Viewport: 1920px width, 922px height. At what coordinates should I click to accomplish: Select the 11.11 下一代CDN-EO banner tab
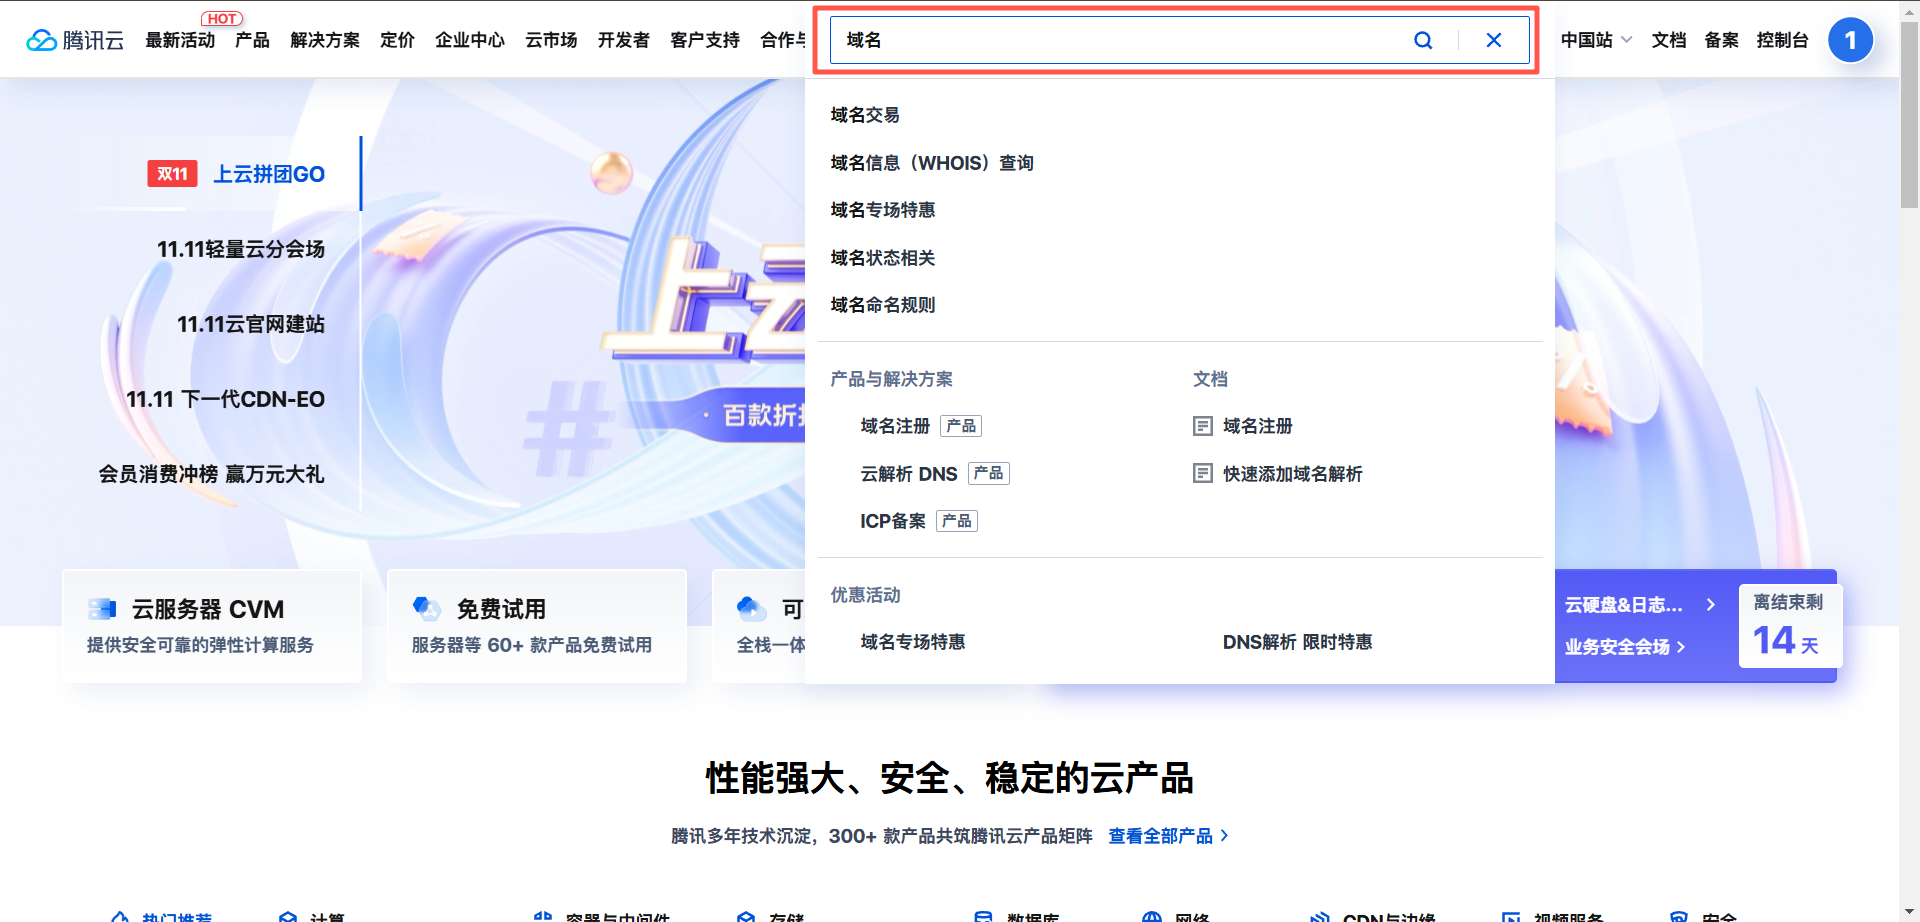pyautogui.click(x=225, y=399)
